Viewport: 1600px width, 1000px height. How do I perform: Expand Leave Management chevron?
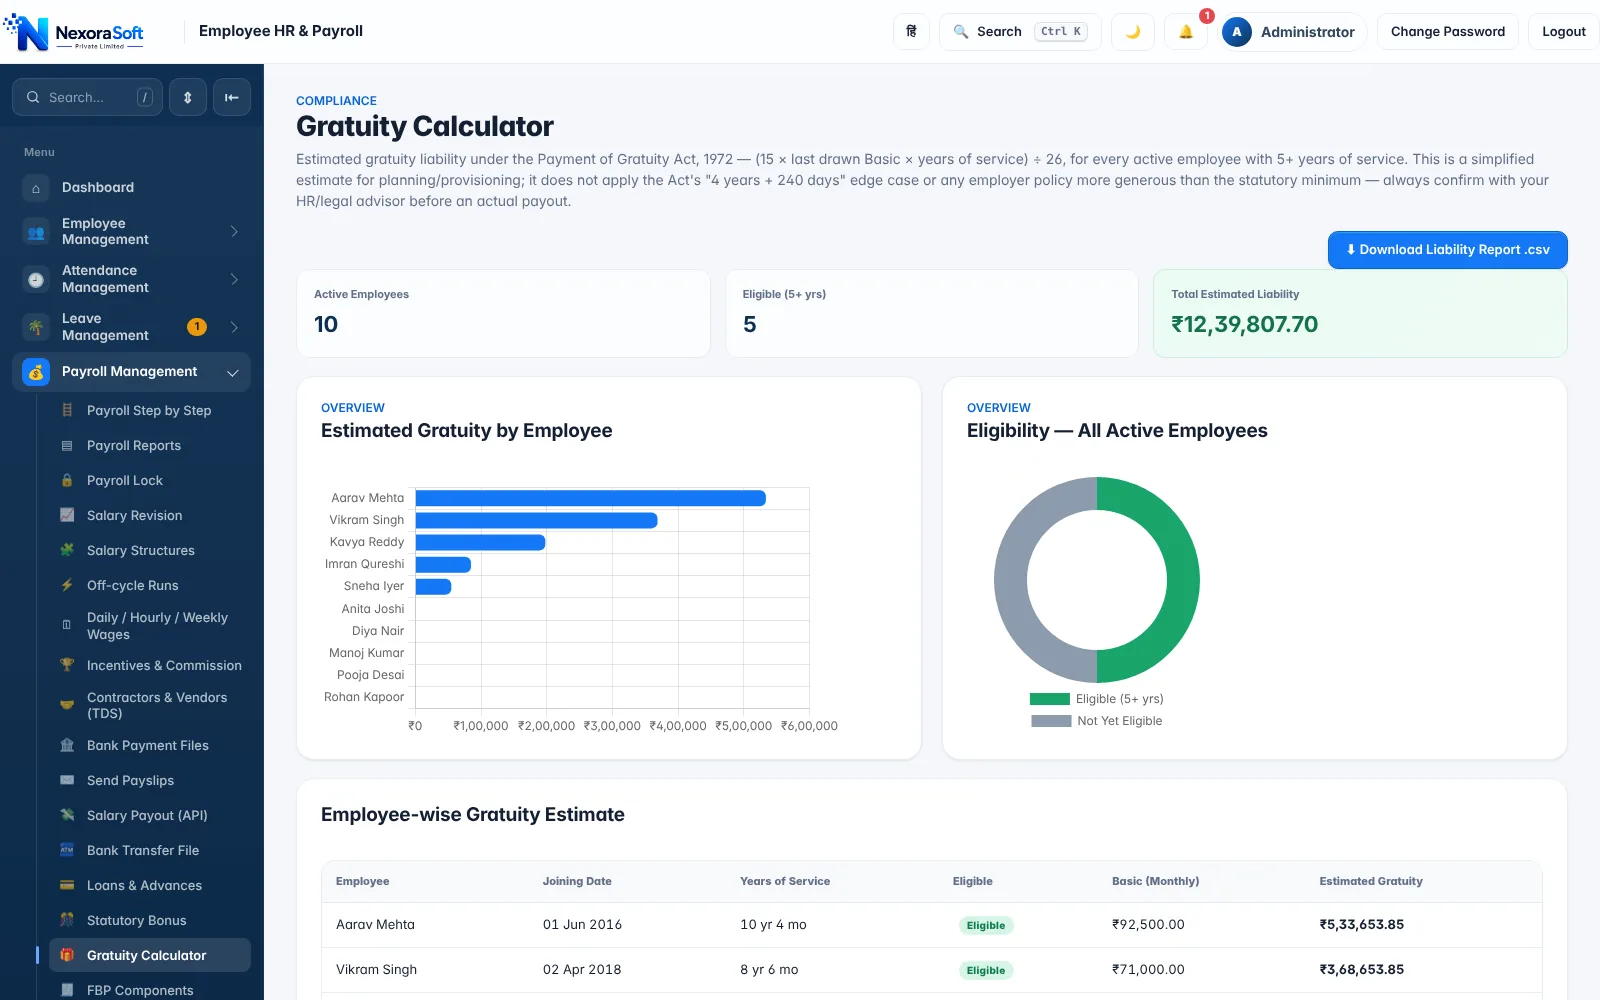click(234, 328)
